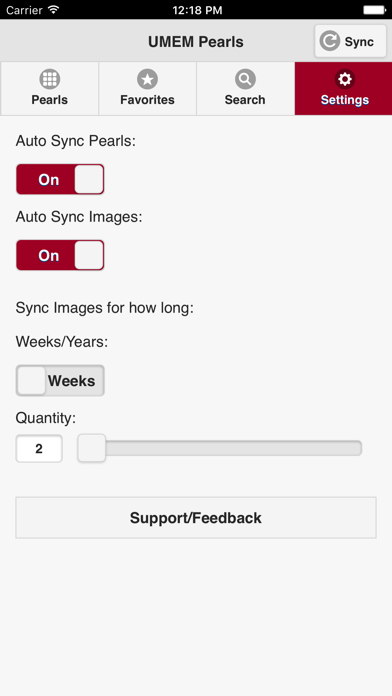The image size is (392, 696).
Task: Click the Quantity slider handle
Action: tap(91, 448)
